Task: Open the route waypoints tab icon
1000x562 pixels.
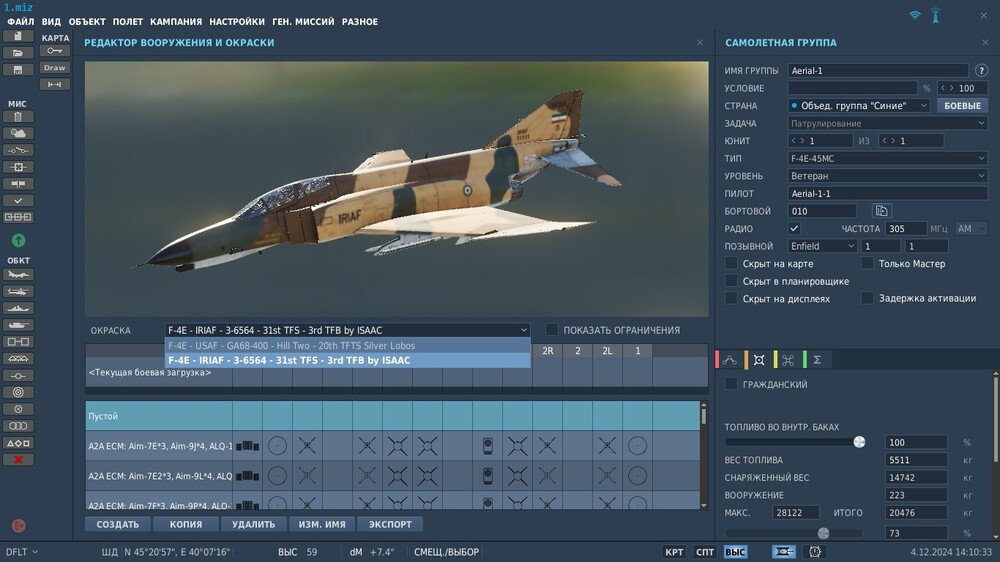Action: (730, 360)
